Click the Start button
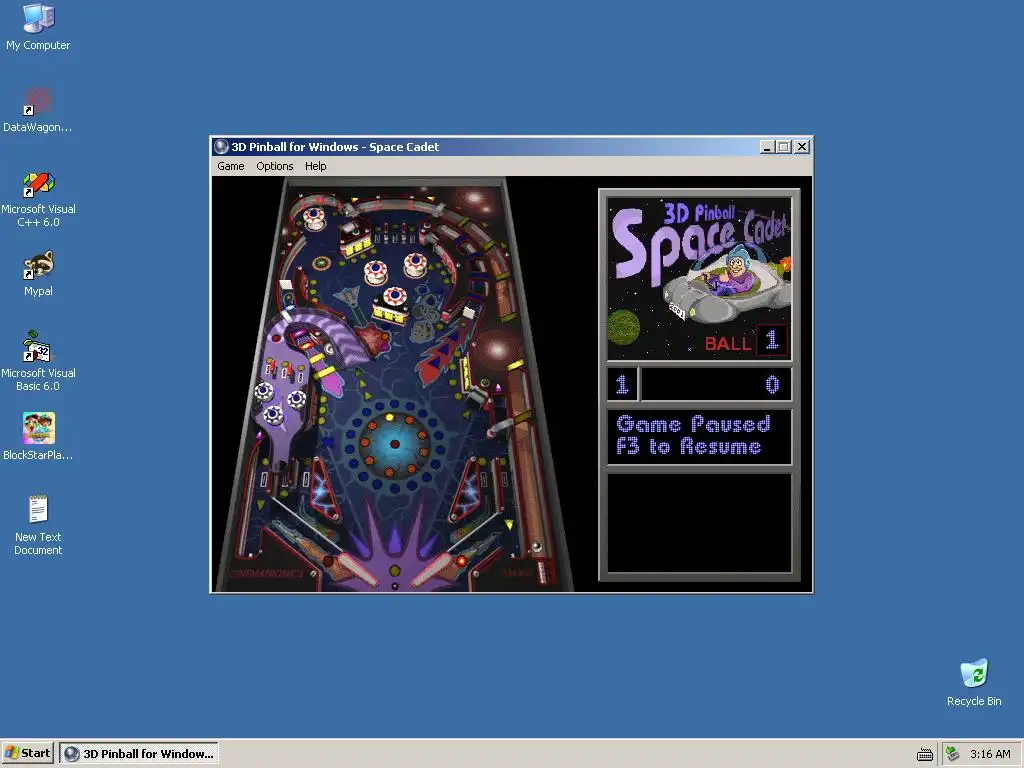This screenshot has width=1024, height=768. 27,753
